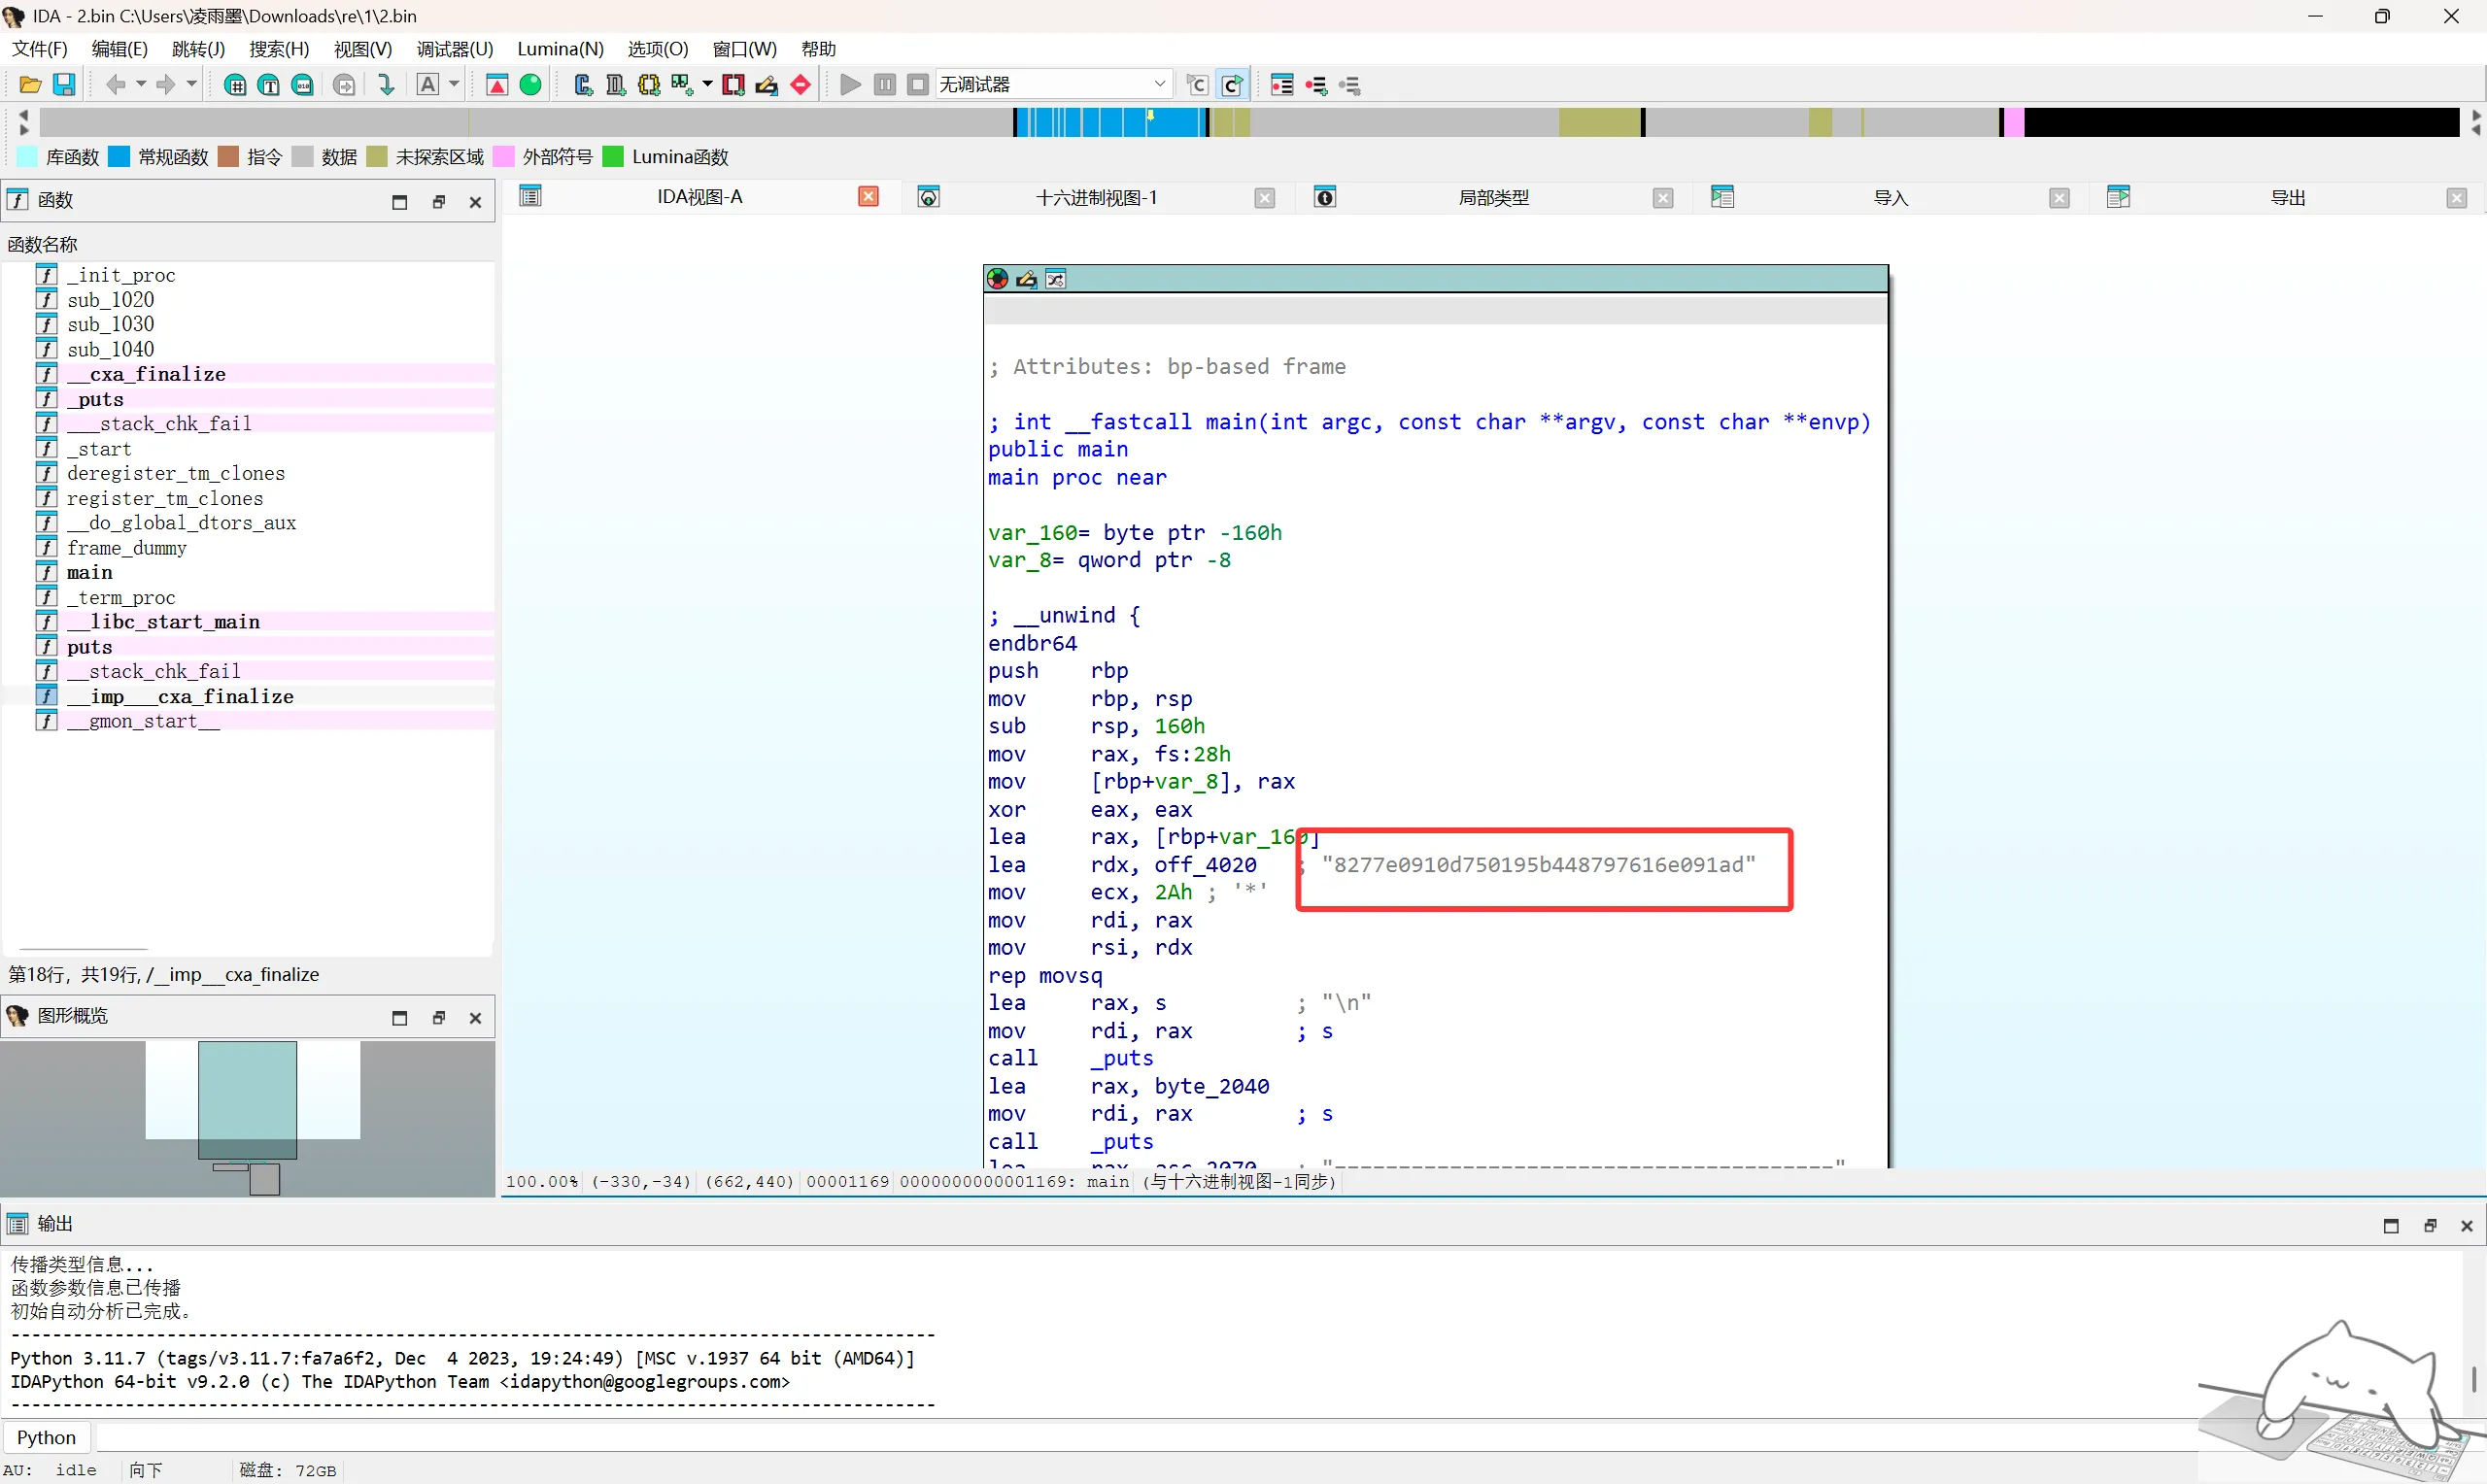
Task: Terminate process with the stop square button
Action: click(918, 85)
